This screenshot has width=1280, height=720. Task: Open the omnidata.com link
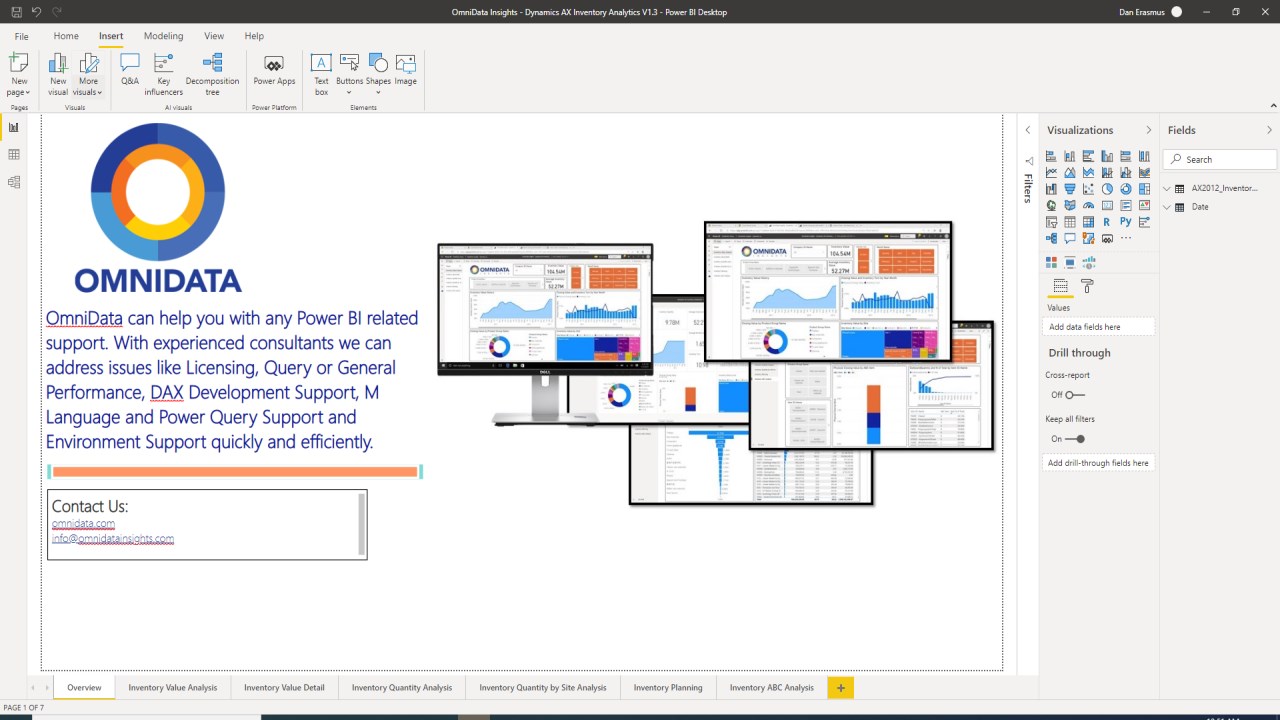pyautogui.click(x=83, y=523)
